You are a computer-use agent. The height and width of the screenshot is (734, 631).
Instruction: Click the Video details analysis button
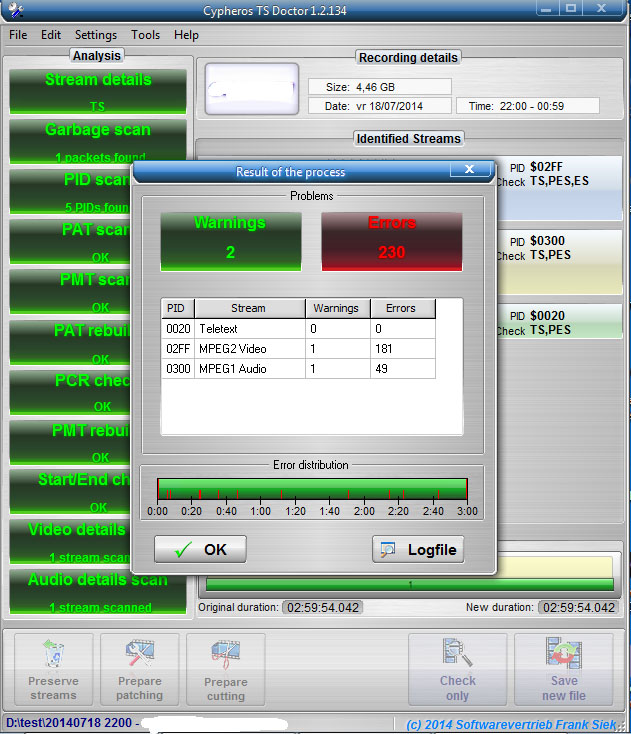click(x=70, y=542)
